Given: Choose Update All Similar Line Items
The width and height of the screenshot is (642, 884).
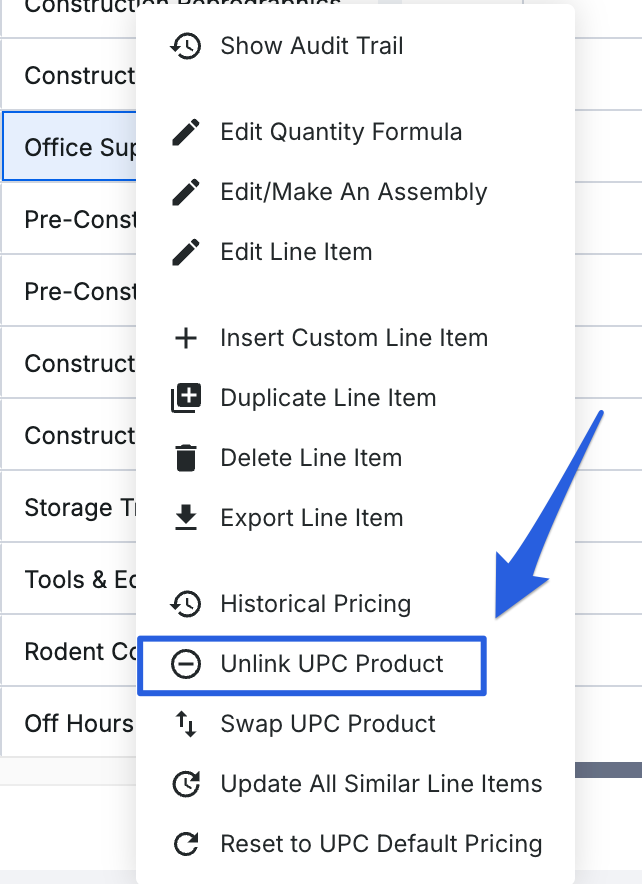Looking at the screenshot, I should 381,784.
